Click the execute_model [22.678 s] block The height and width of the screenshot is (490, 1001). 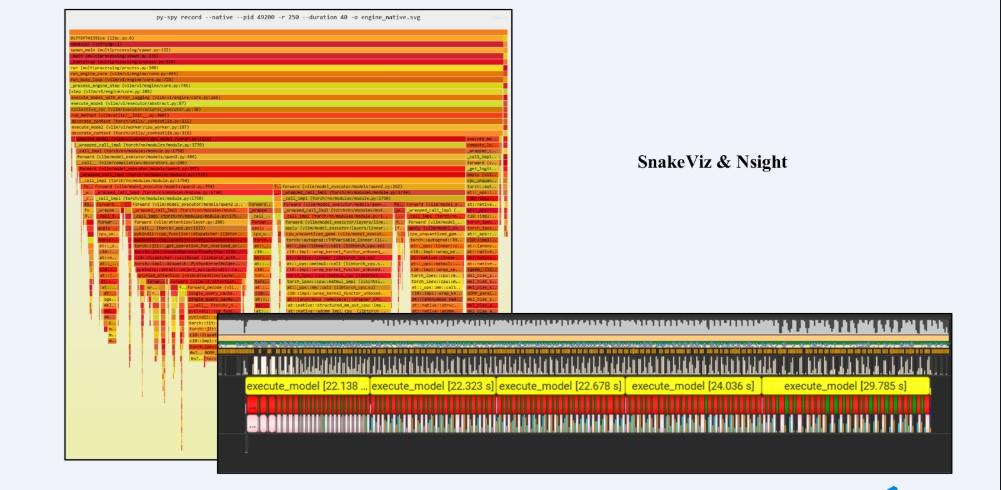pos(560,386)
